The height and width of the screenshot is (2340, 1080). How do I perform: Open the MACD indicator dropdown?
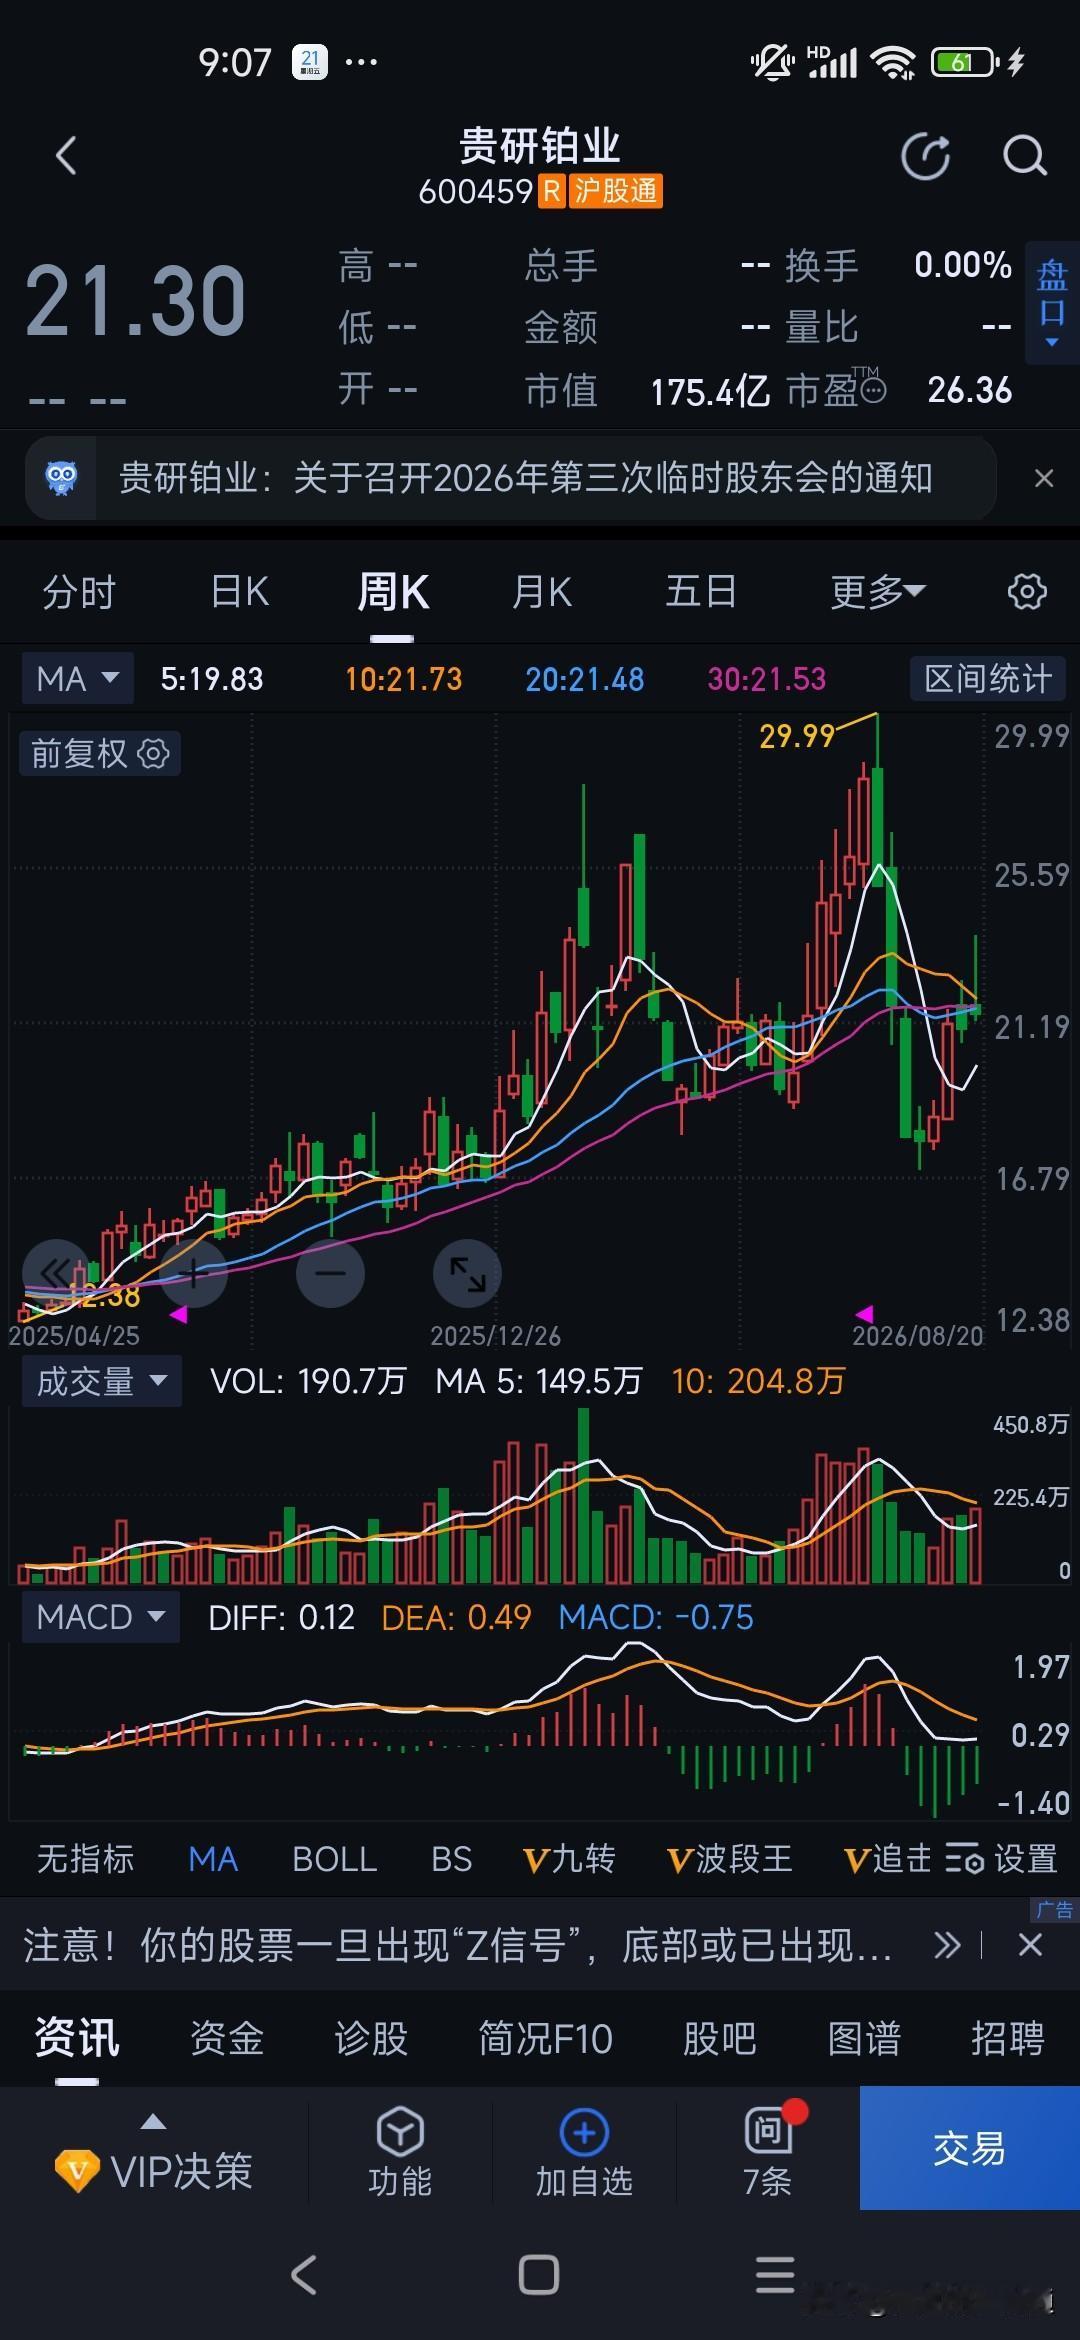pos(101,1617)
